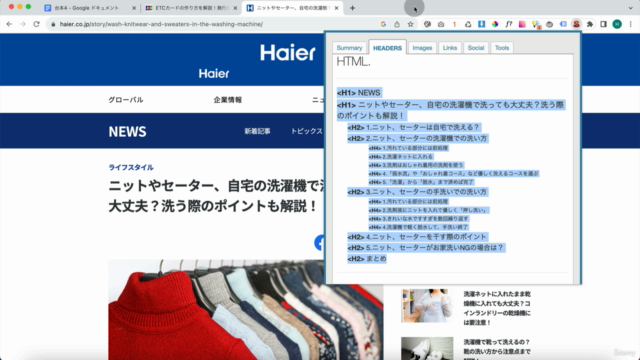Open the Links tab in popup
Viewport: 640px width, 360px height.
pos(450,48)
